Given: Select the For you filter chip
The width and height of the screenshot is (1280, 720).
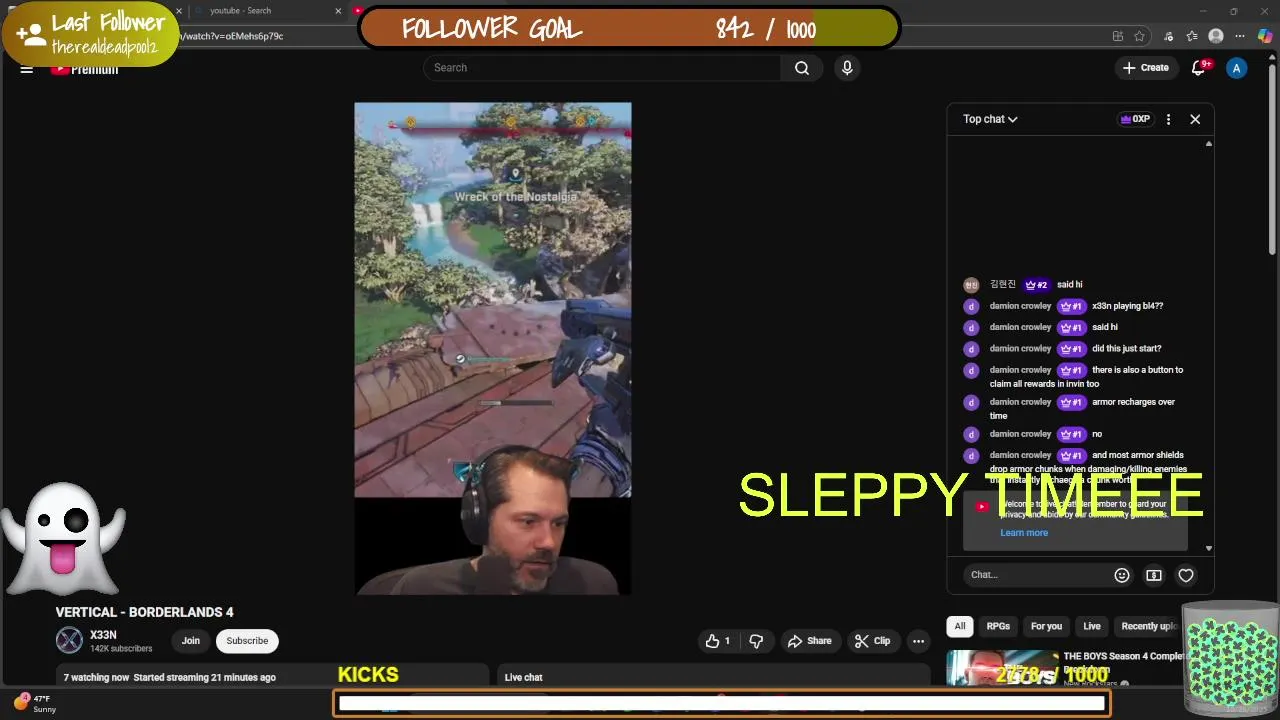Looking at the screenshot, I should click(x=1046, y=626).
